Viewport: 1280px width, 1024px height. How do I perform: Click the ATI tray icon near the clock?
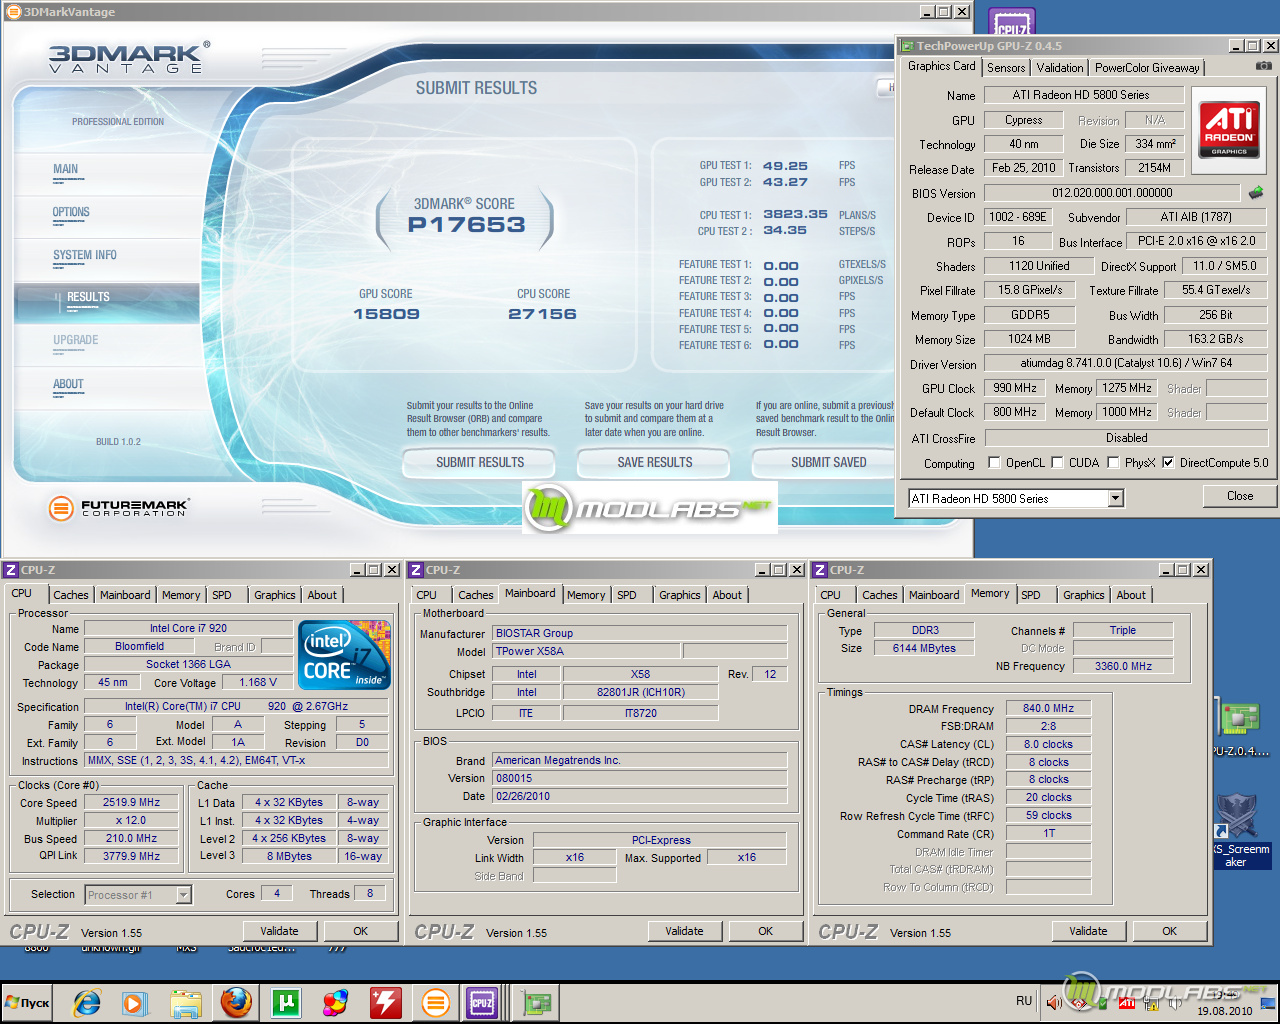point(1127,1003)
